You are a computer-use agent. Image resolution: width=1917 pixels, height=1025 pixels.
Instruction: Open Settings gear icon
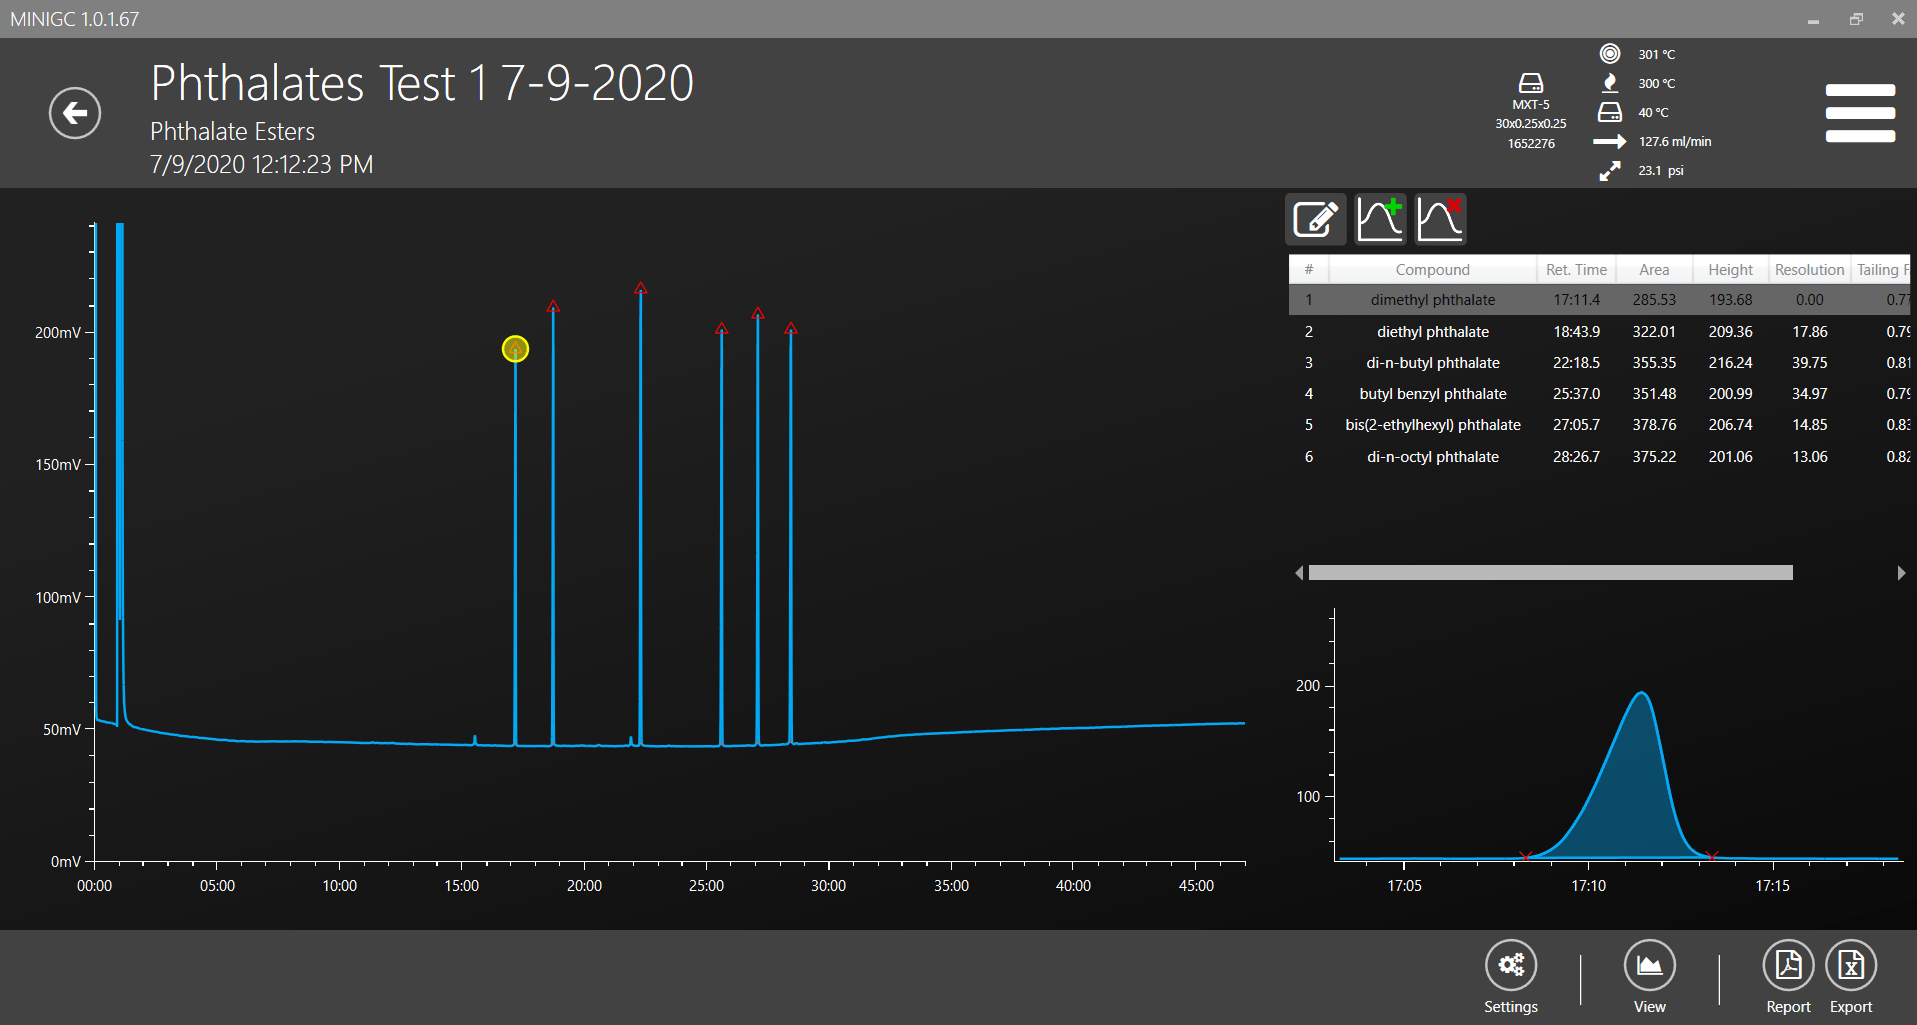click(1510, 966)
